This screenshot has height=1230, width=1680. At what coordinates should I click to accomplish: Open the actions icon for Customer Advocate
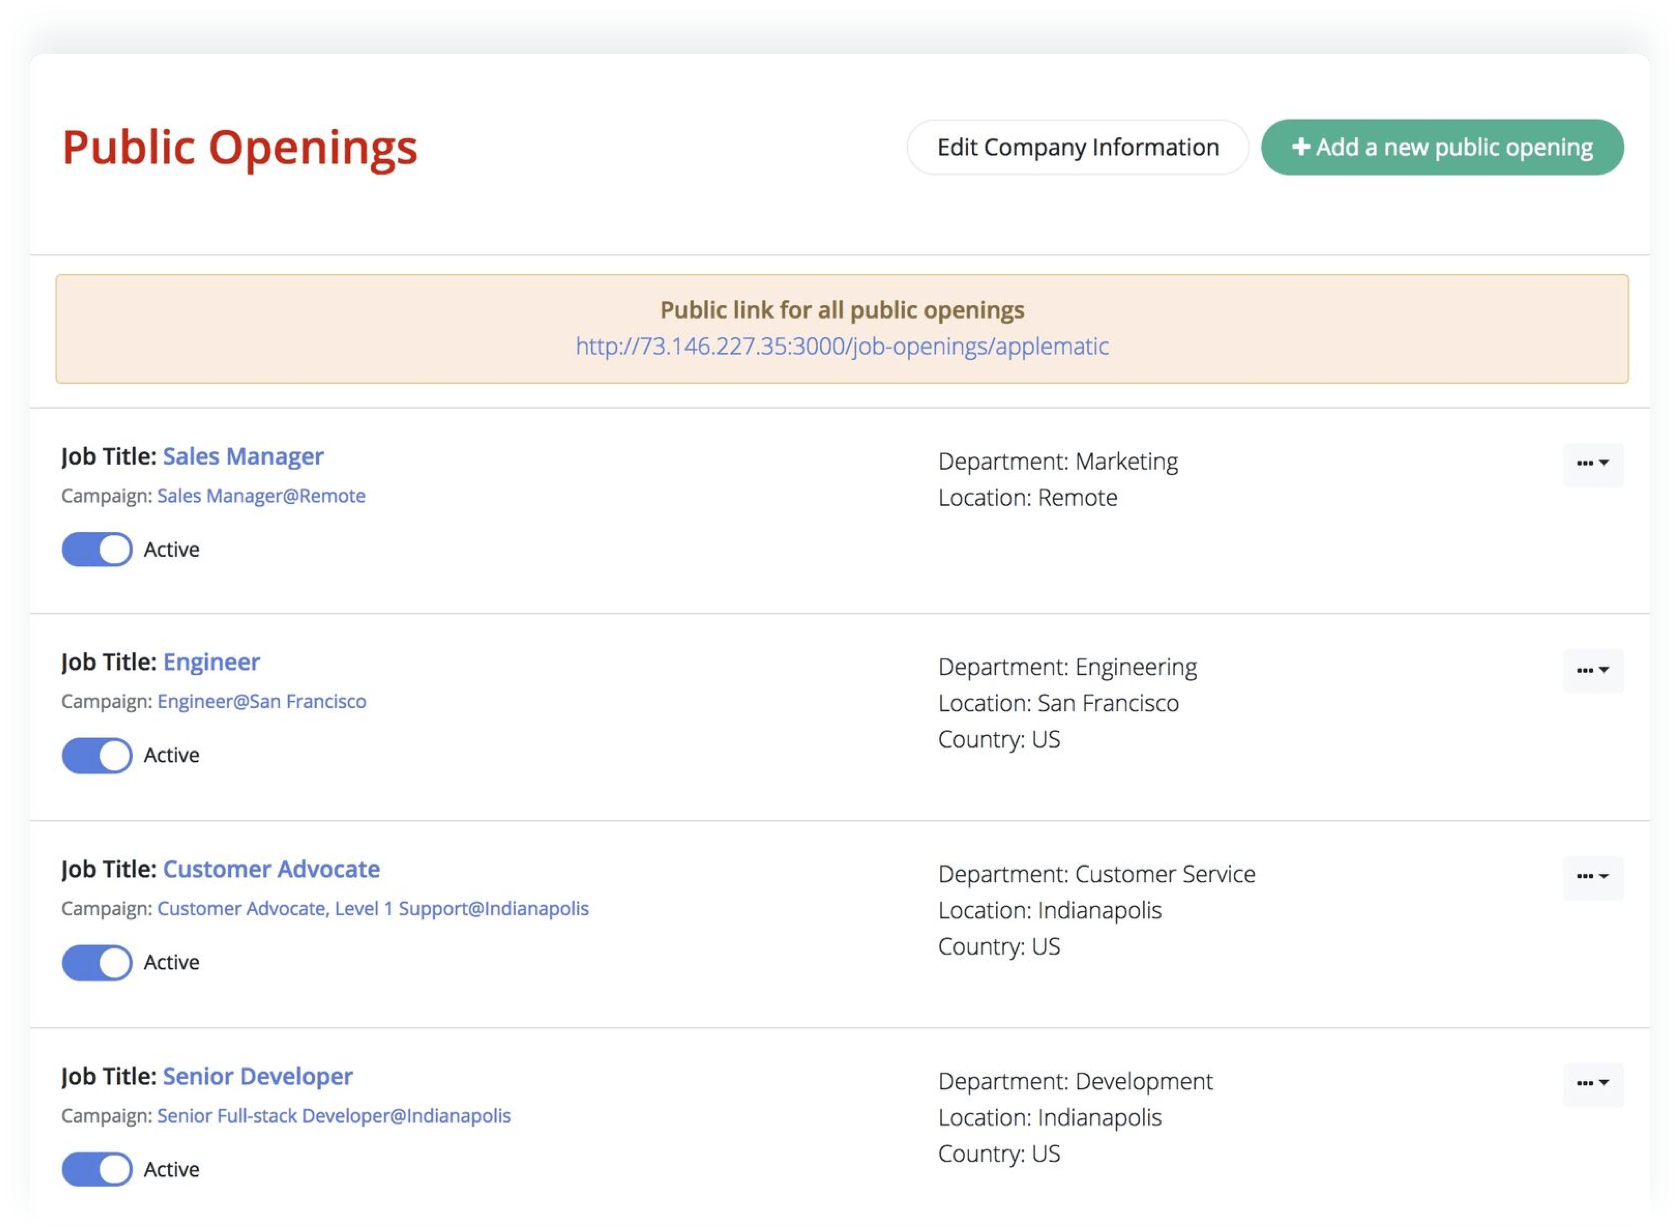1586,877
